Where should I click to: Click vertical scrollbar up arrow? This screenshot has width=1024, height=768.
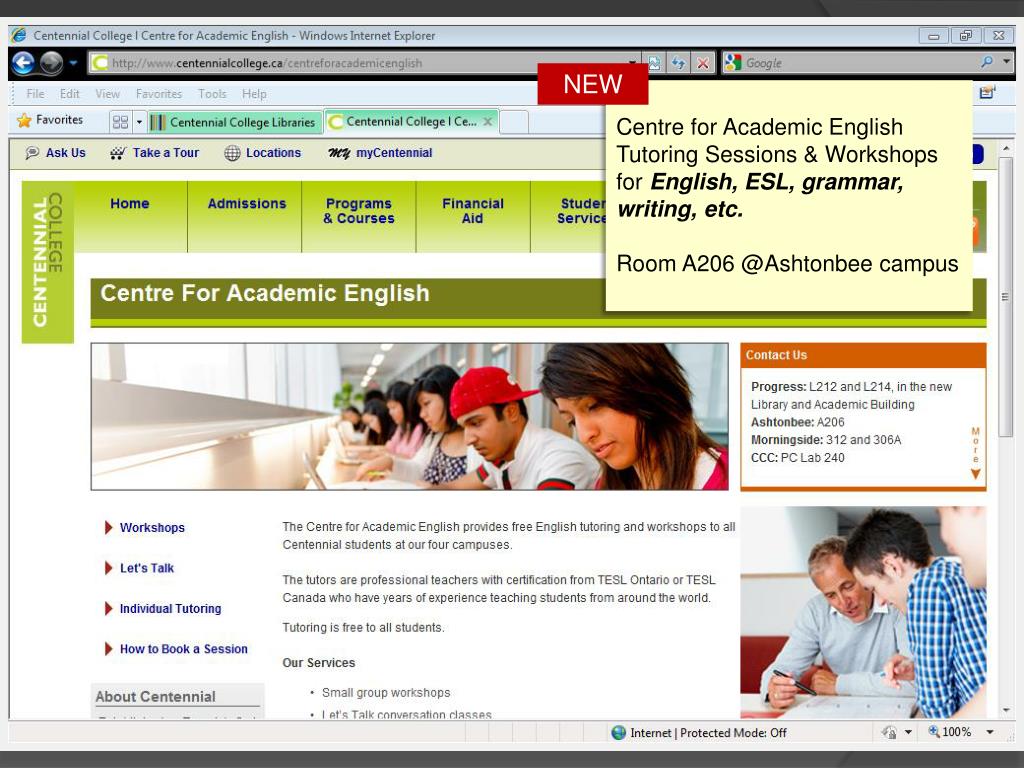tap(1006, 149)
